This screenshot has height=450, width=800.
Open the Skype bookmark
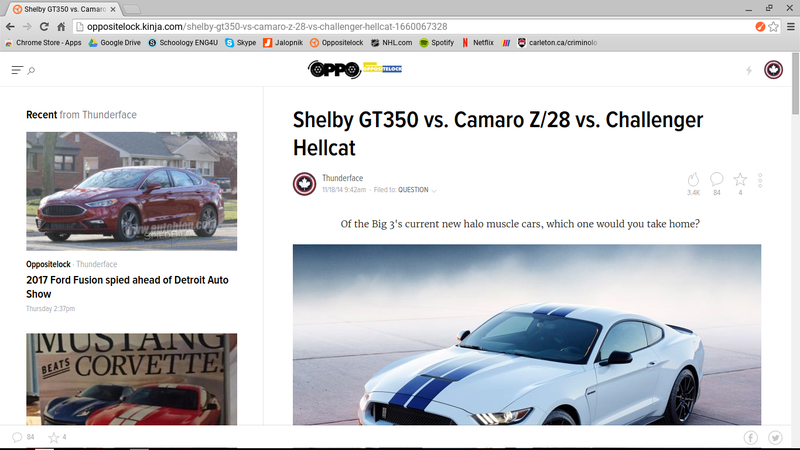(x=241, y=43)
